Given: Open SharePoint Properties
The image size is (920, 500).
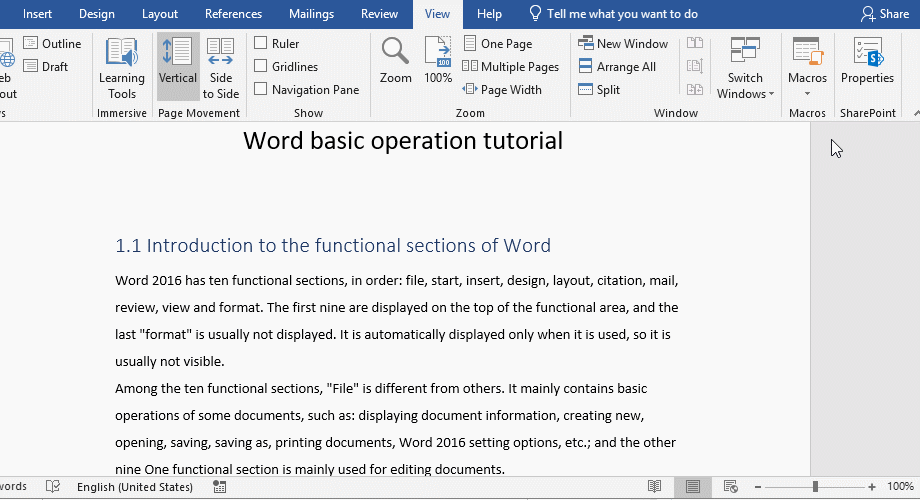Looking at the screenshot, I should (x=867, y=60).
